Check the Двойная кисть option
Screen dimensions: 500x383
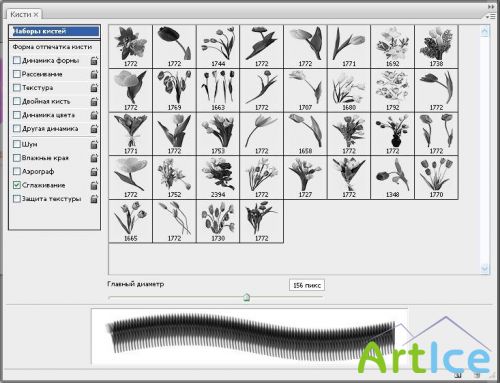17,101
